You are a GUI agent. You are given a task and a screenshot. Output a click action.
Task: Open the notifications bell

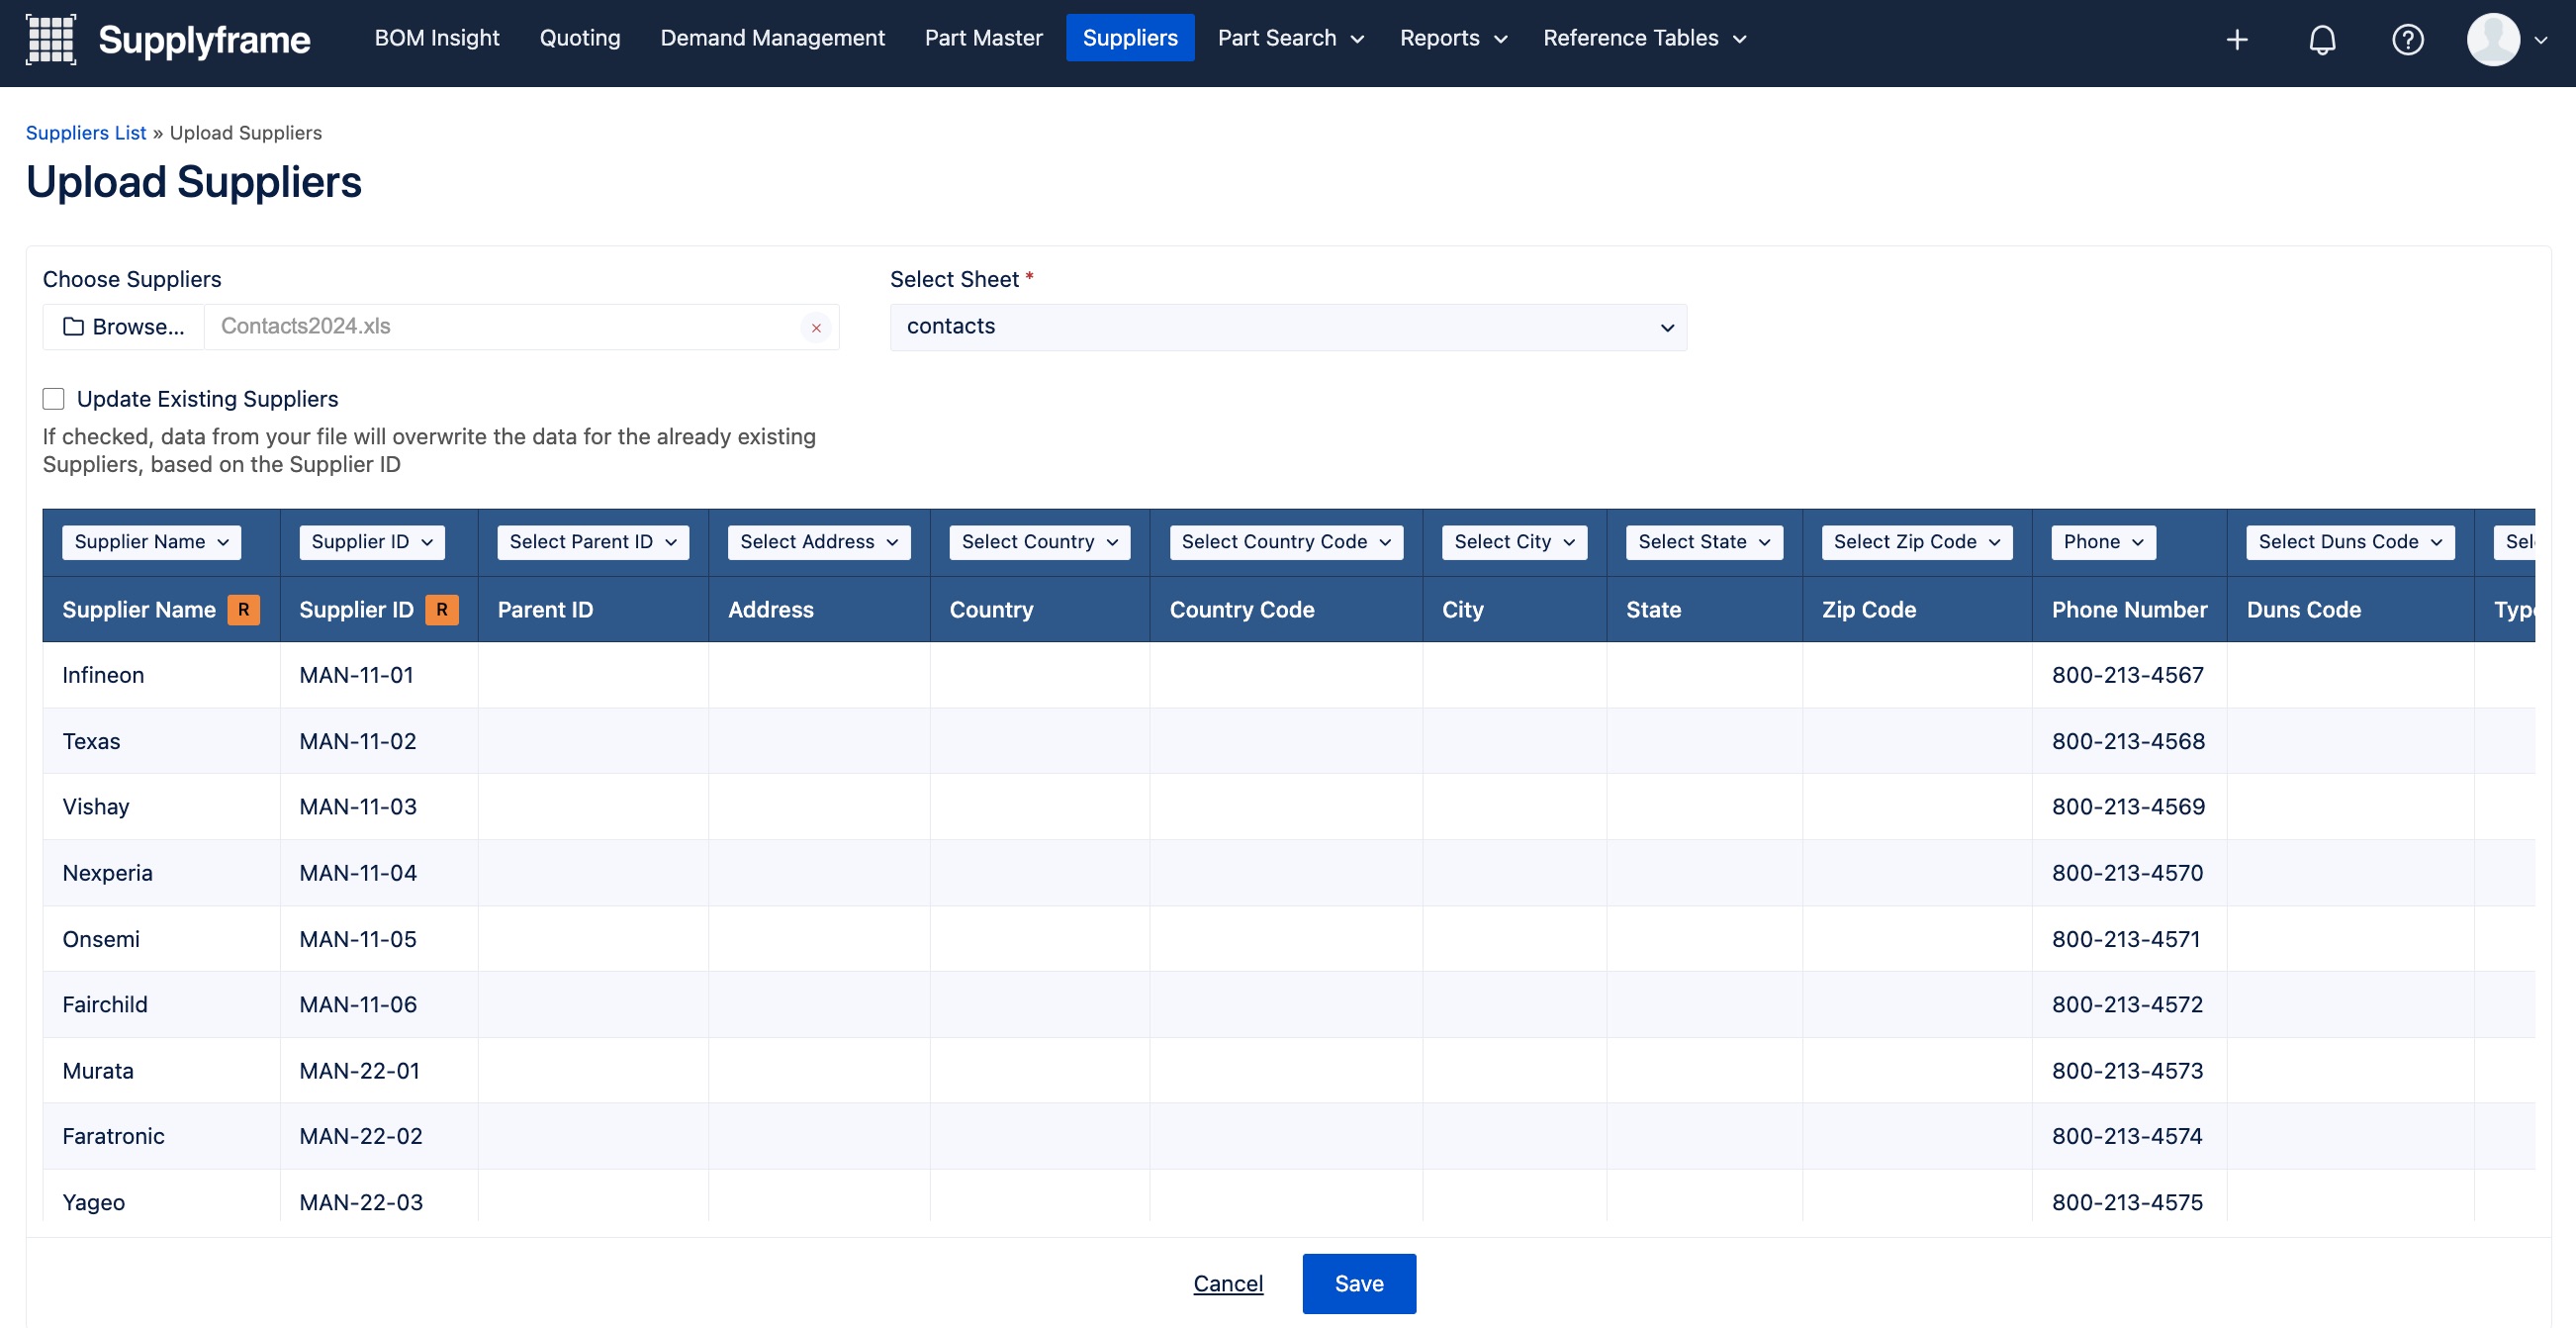(x=2322, y=39)
